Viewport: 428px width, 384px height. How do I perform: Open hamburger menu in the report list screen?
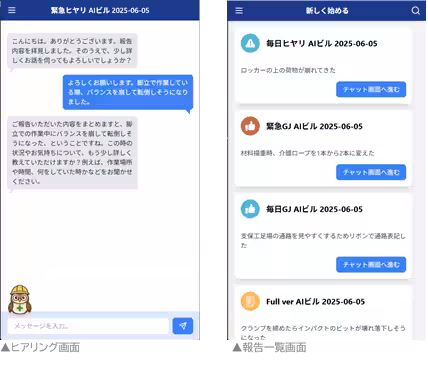239,11
